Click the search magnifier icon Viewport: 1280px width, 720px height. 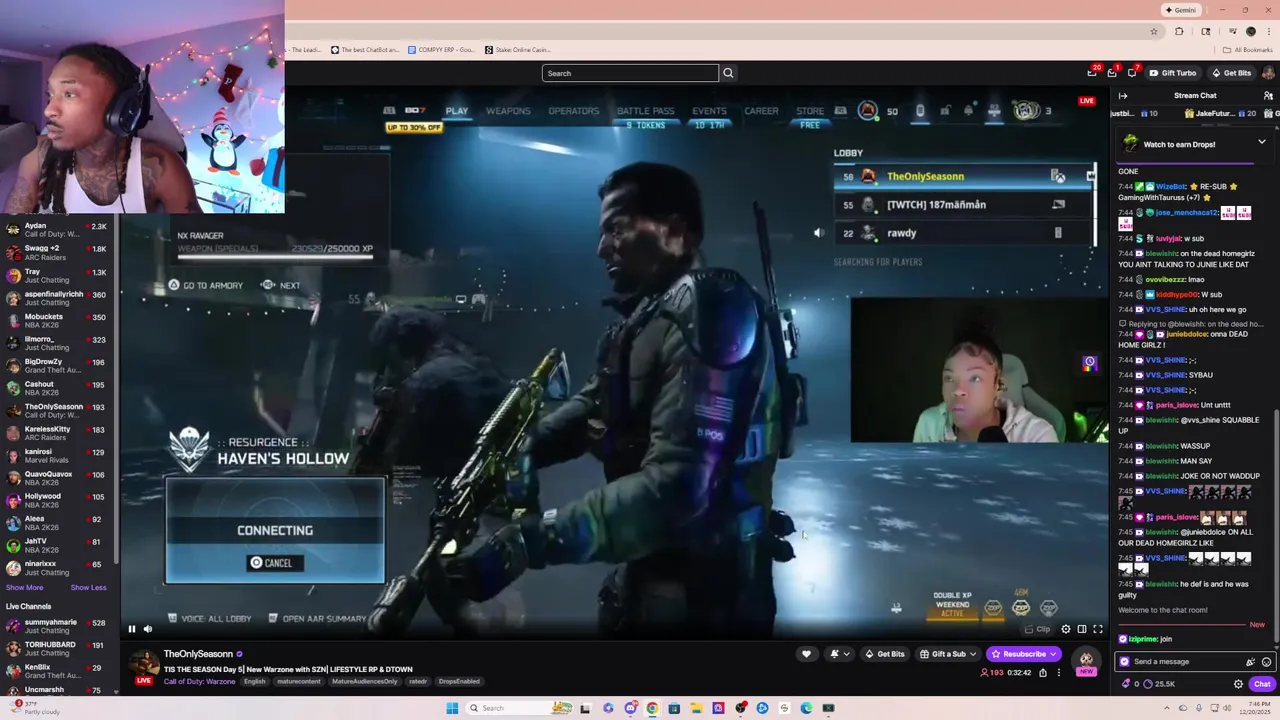click(728, 73)
